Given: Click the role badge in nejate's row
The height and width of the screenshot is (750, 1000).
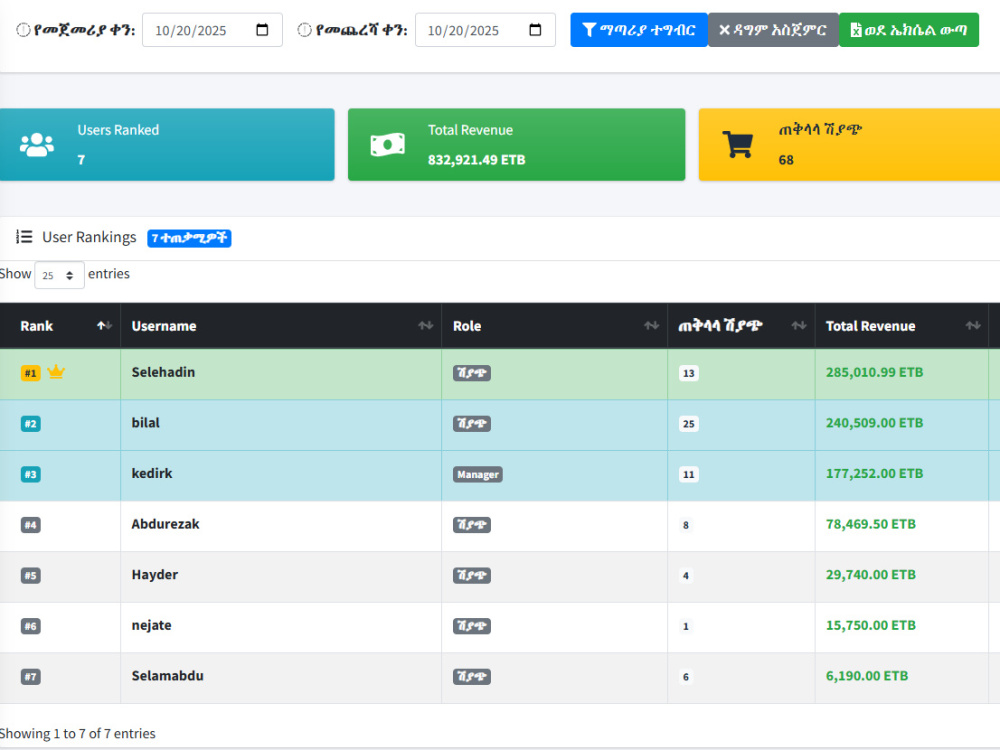Looking at the screenshot, I should click(x=472, y=626).
